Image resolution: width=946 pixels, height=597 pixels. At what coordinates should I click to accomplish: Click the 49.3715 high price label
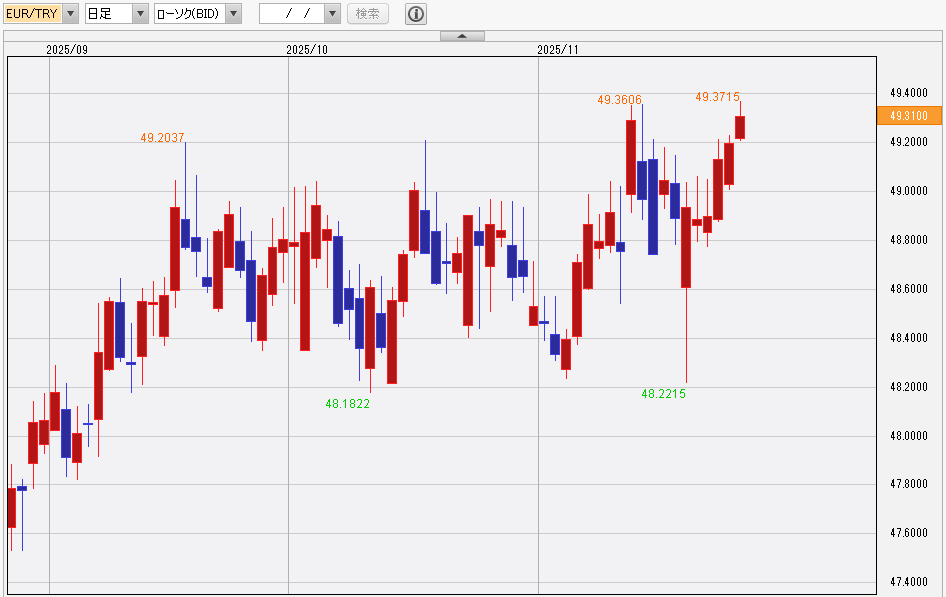click(717, 96)
